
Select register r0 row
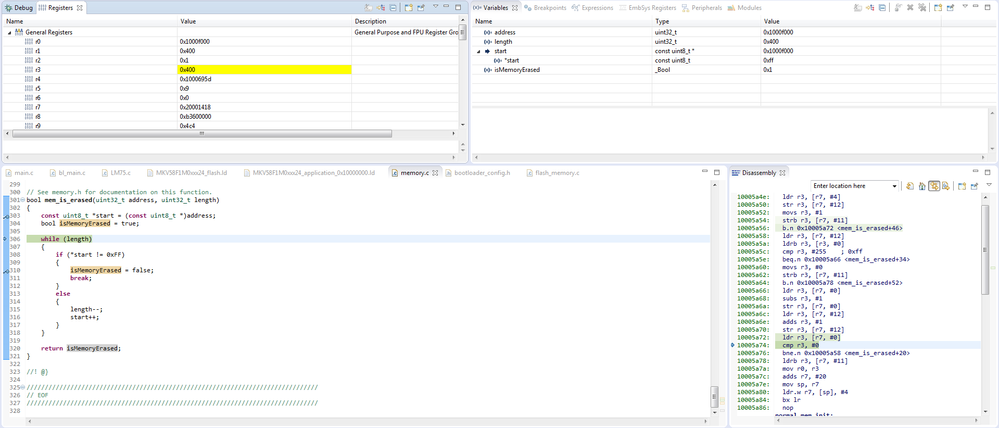pos(229,41)
